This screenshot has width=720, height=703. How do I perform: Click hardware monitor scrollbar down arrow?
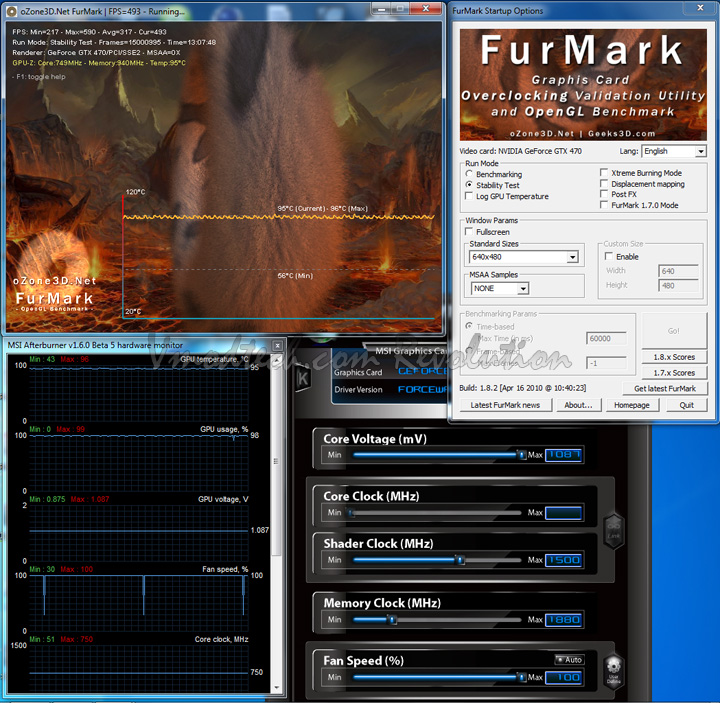(x=276, y=688)
